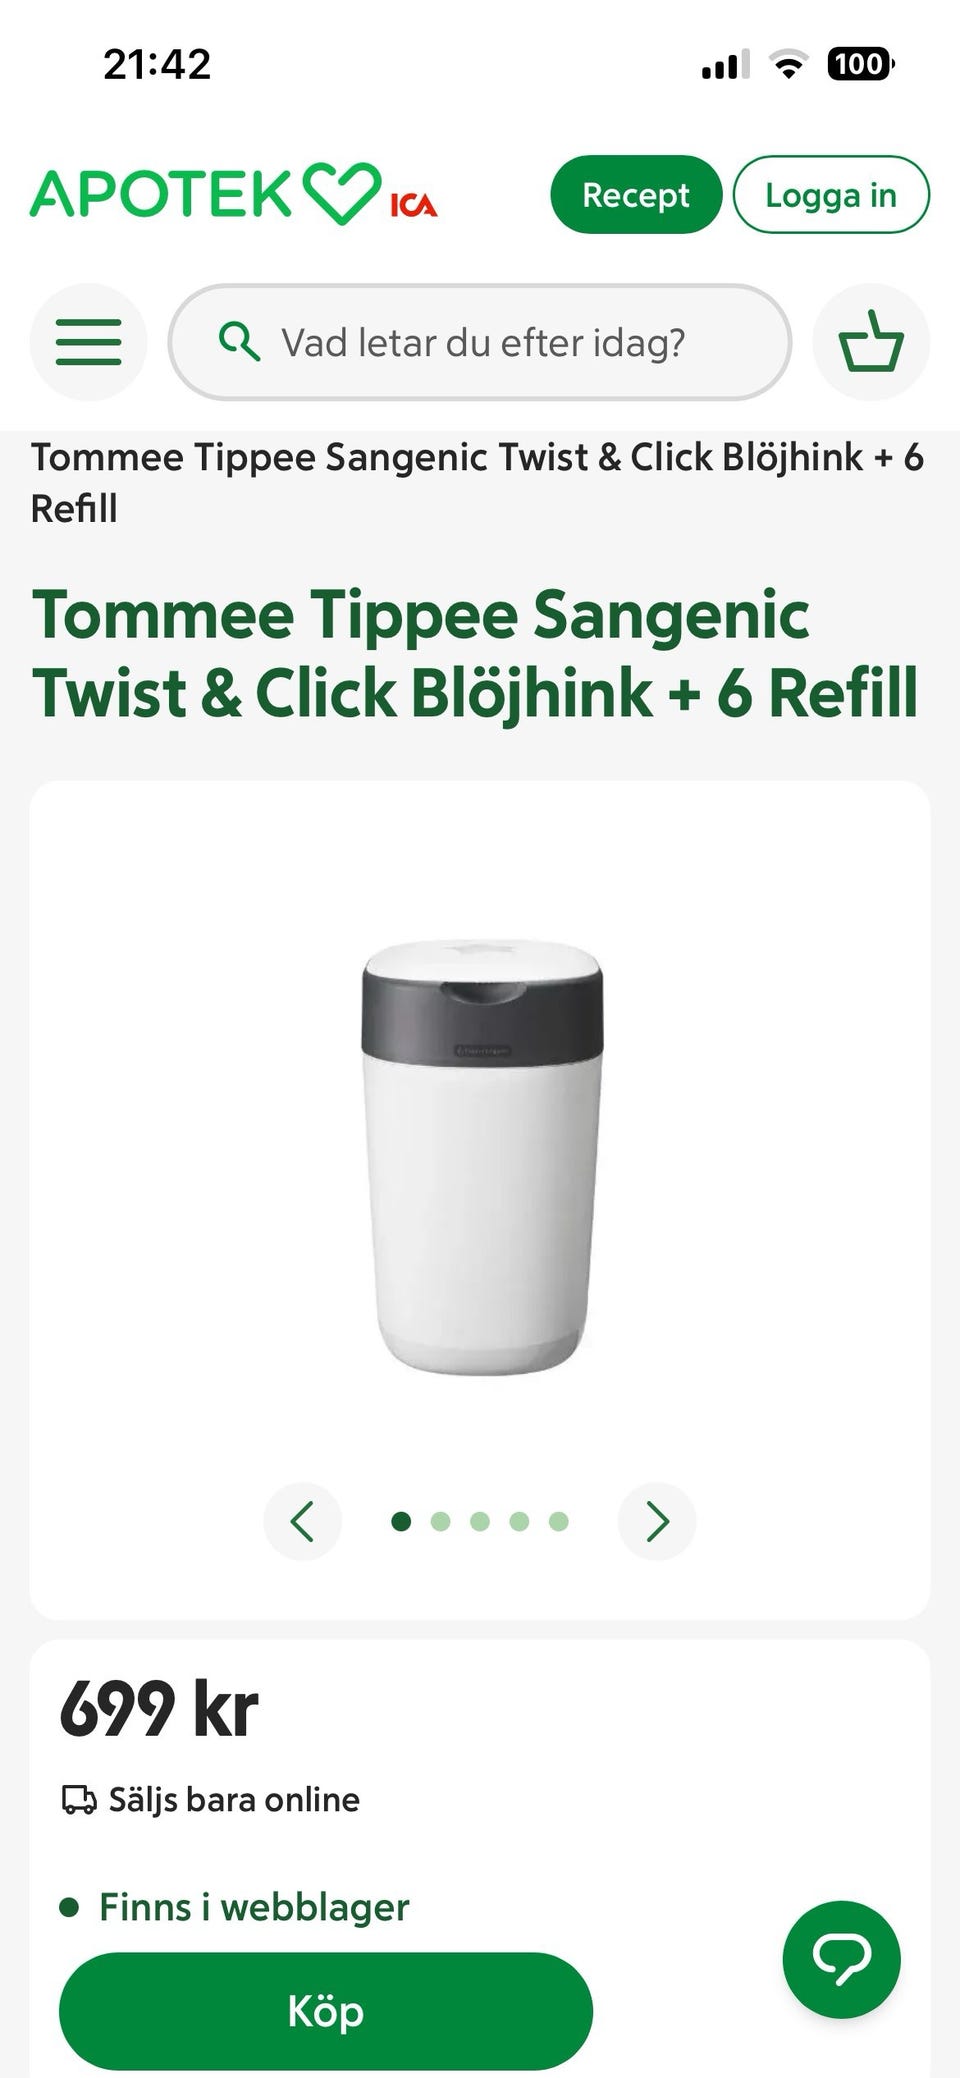Open the Recept section
Image resolution: width=960 pixels, height=2078 pixels.
point(636,195)
